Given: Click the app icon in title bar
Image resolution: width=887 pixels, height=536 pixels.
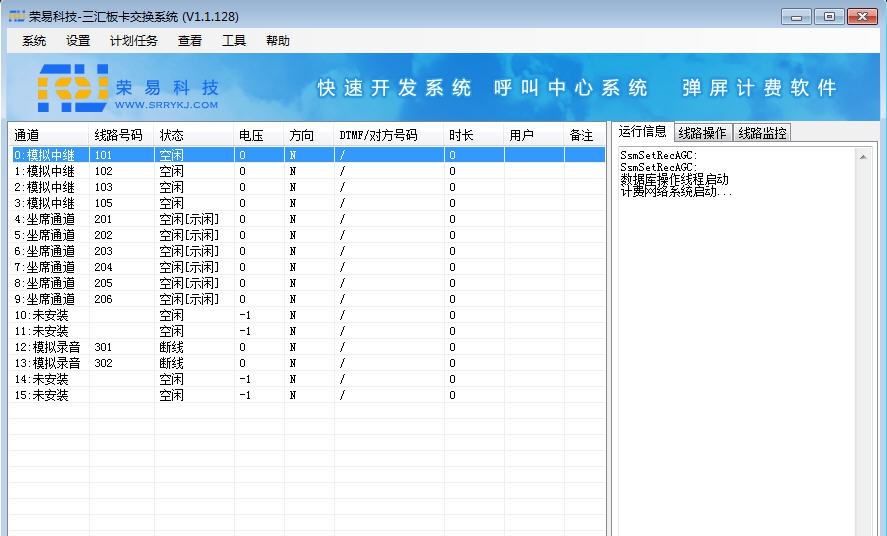Looking at the screenshot, I should pyautogui.click(x=16, y=17).
